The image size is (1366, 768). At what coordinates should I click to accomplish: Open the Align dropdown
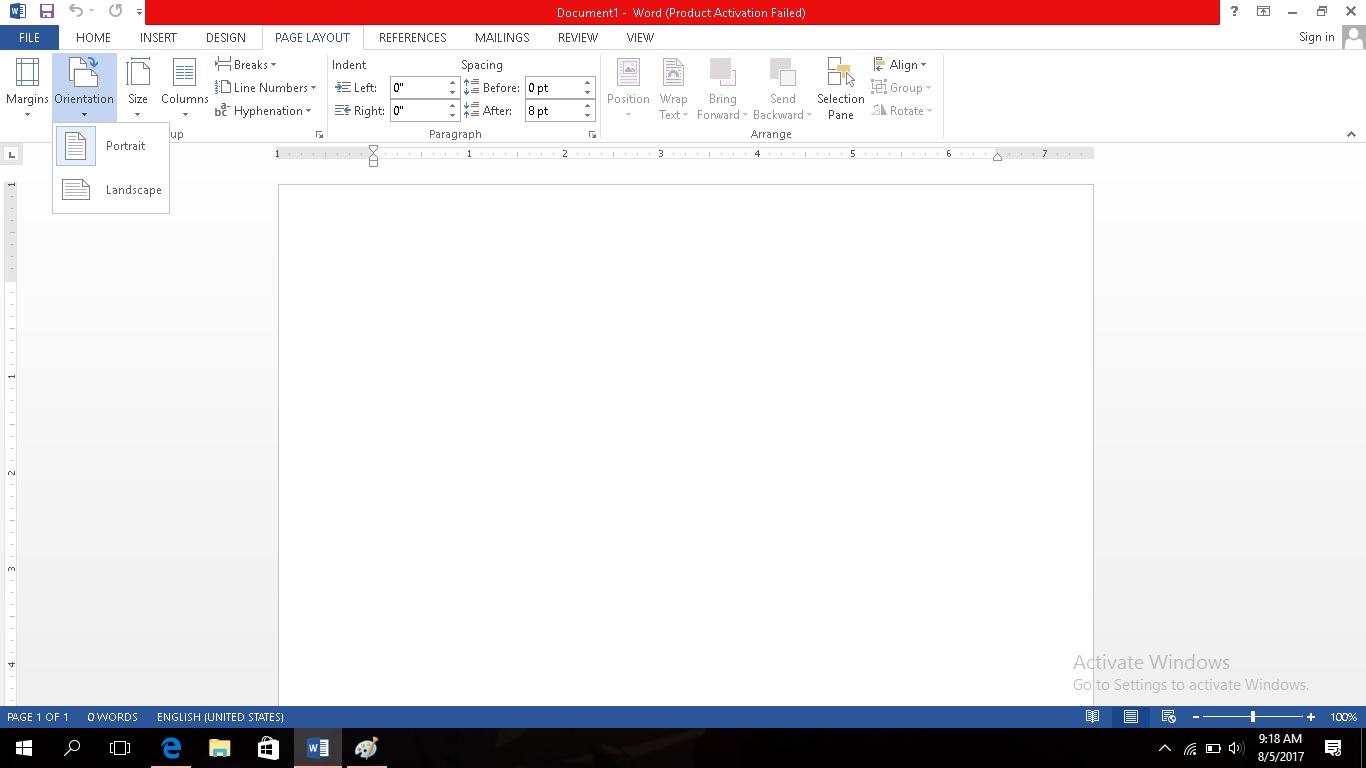[900, 65]
